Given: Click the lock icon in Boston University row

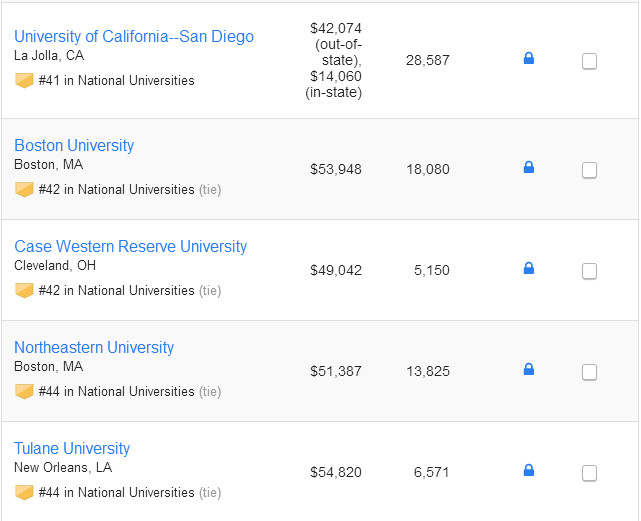Looking at the screenshot, I should (529, 168).
